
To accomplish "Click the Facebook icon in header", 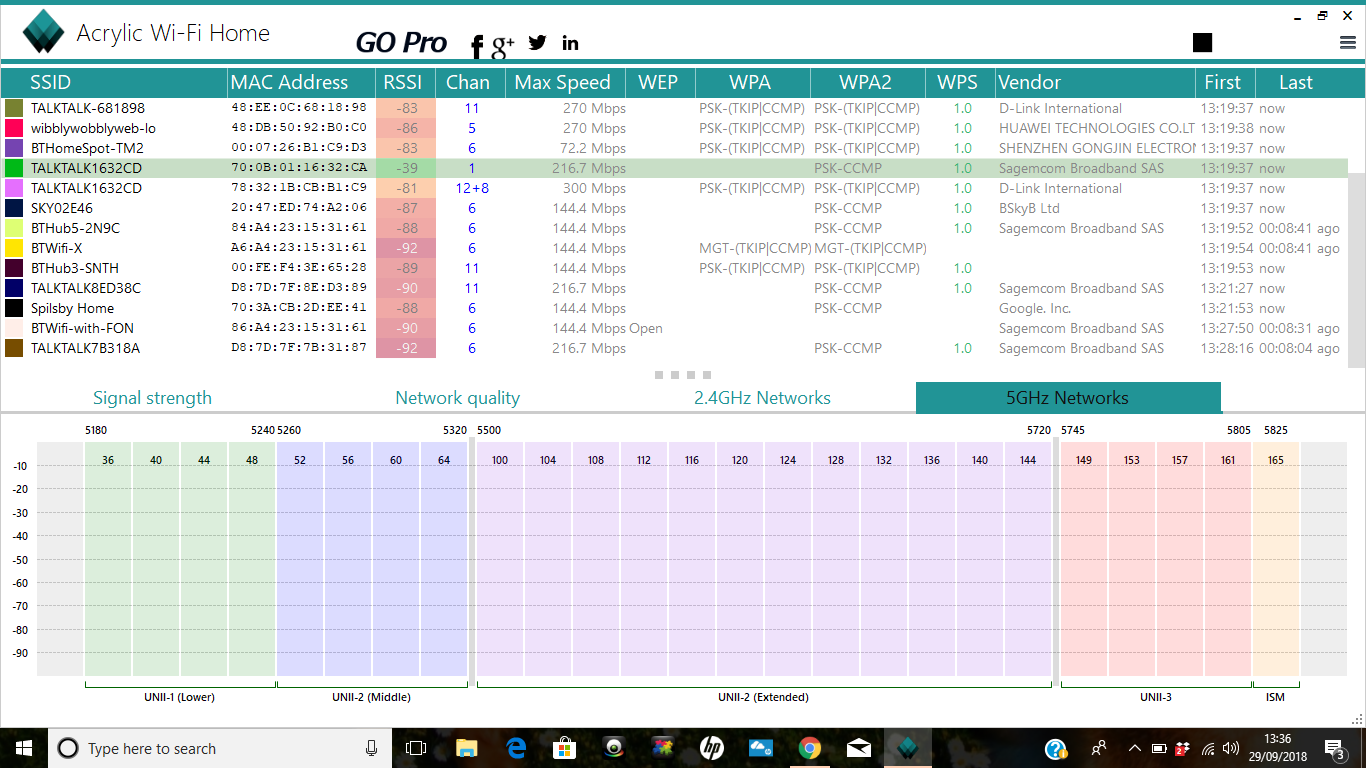I will pos(477,45).
